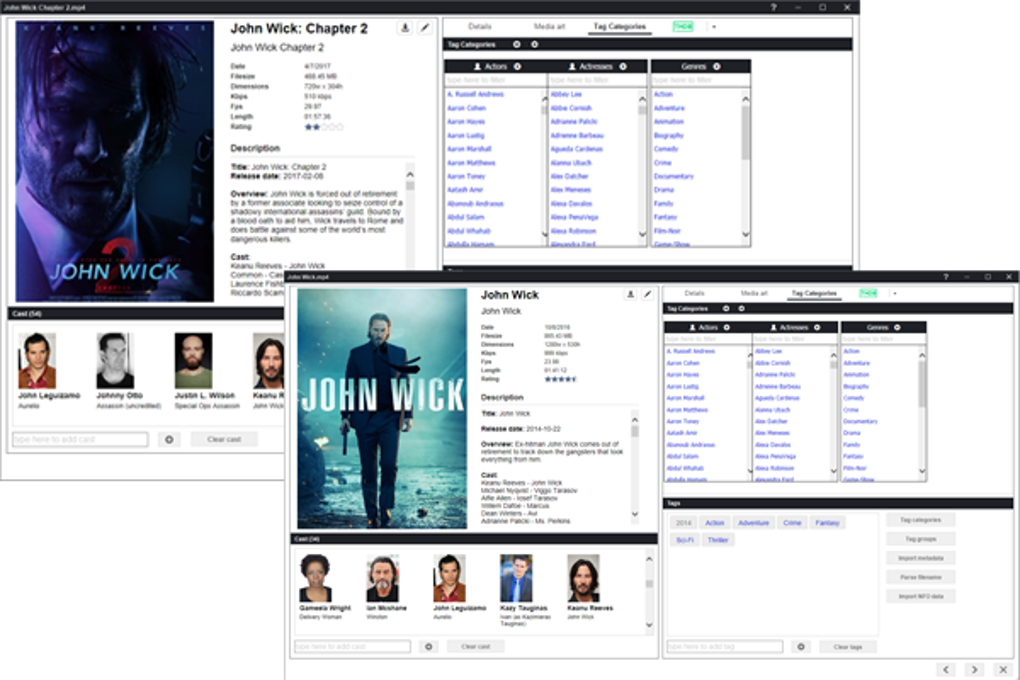This screenshot has width=1020, height=680.
Task: Click the up arrow of John Wick description scrollbar
Action: pos(635,420)
